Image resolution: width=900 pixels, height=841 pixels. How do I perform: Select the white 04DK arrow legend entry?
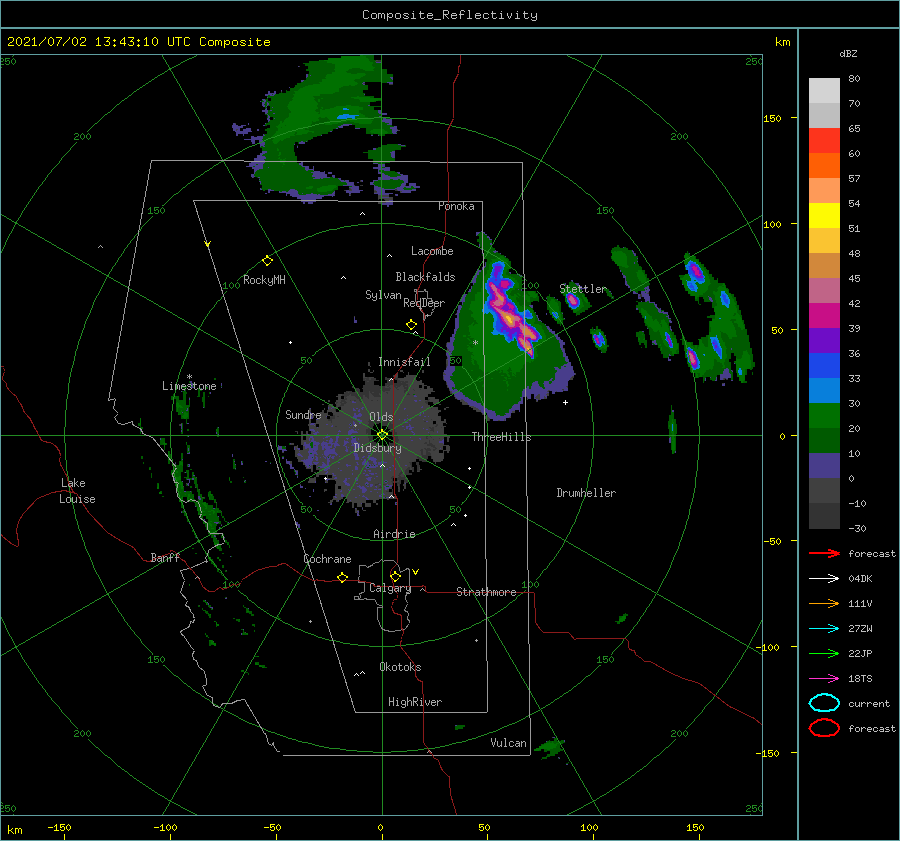[x=824, y=579]
